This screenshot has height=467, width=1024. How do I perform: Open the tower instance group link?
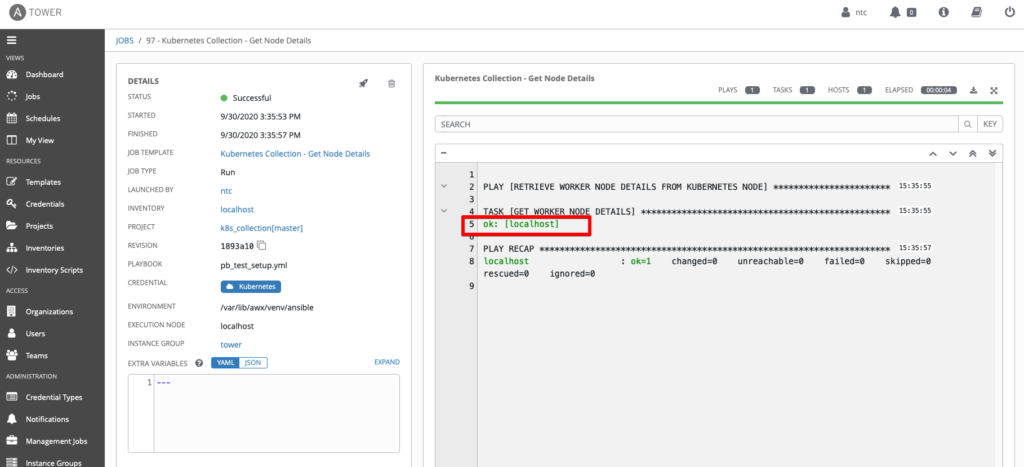pyautogui.click(x=231, y=345)
